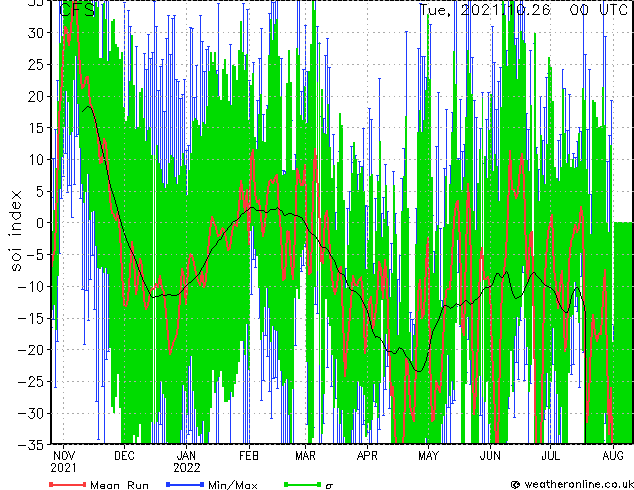This screenshot has width=634, height=490.
Task: Select the y-axis value -15
Action: pyautogui.click(x=31, y=318)
